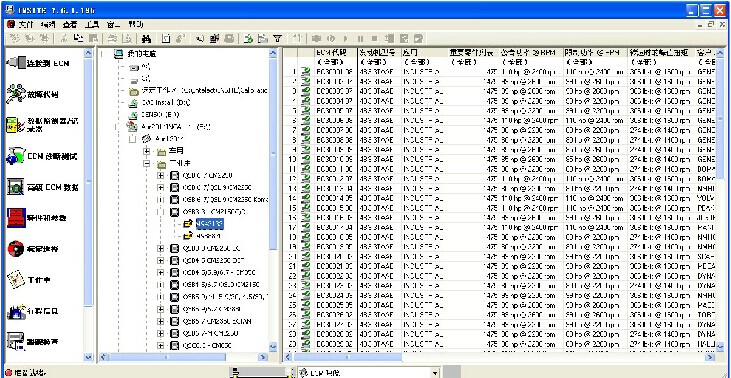This screenshot has height=378, width=731.
Task: Click tree panel horizontal scroll right arrow
Action: pos(263,357)
